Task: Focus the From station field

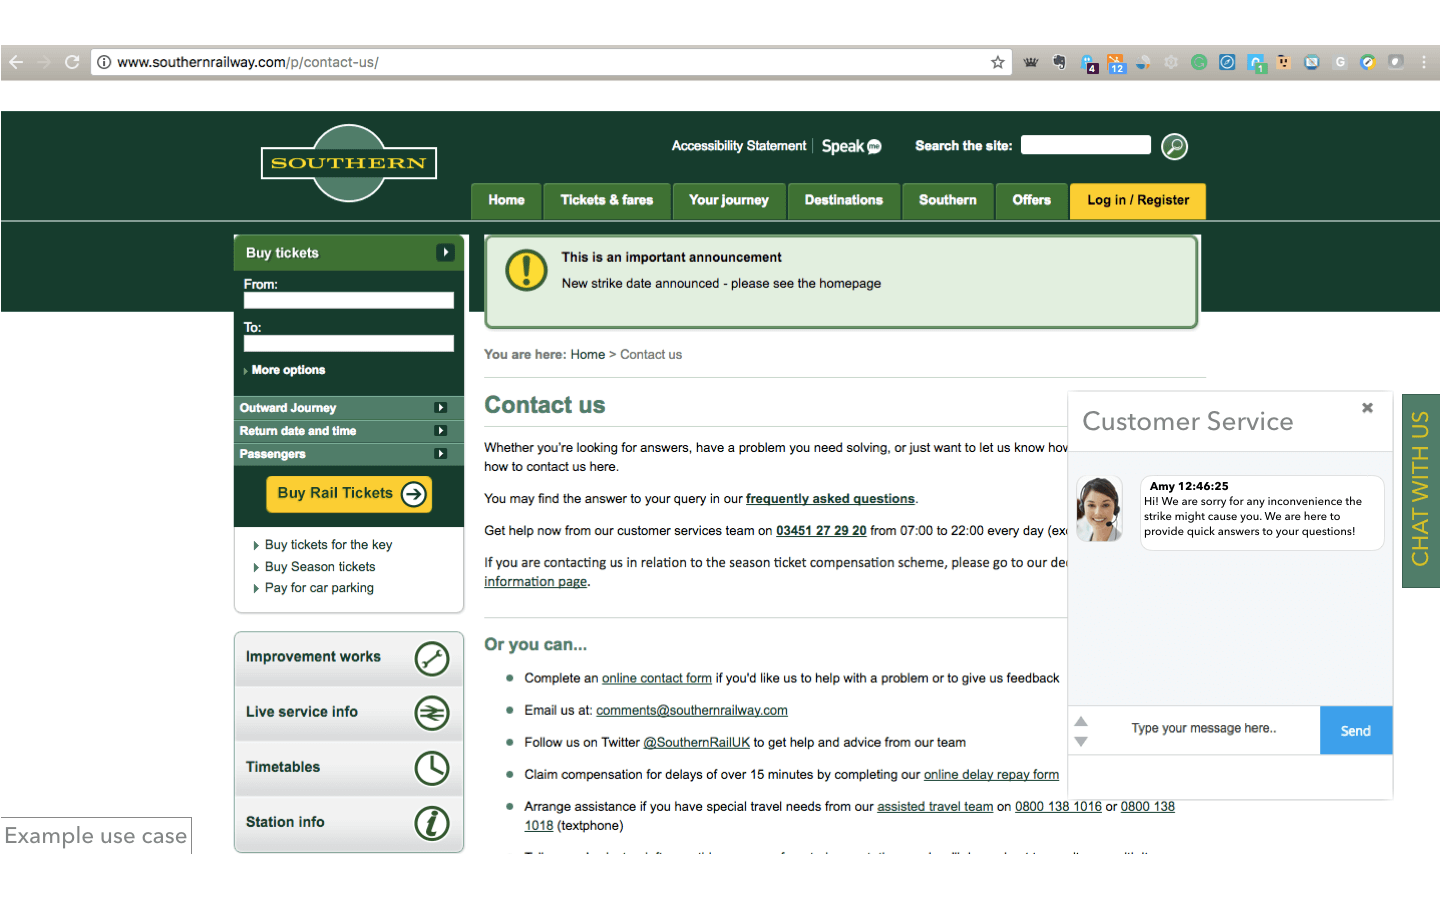Action: click(x=348, y=300)
